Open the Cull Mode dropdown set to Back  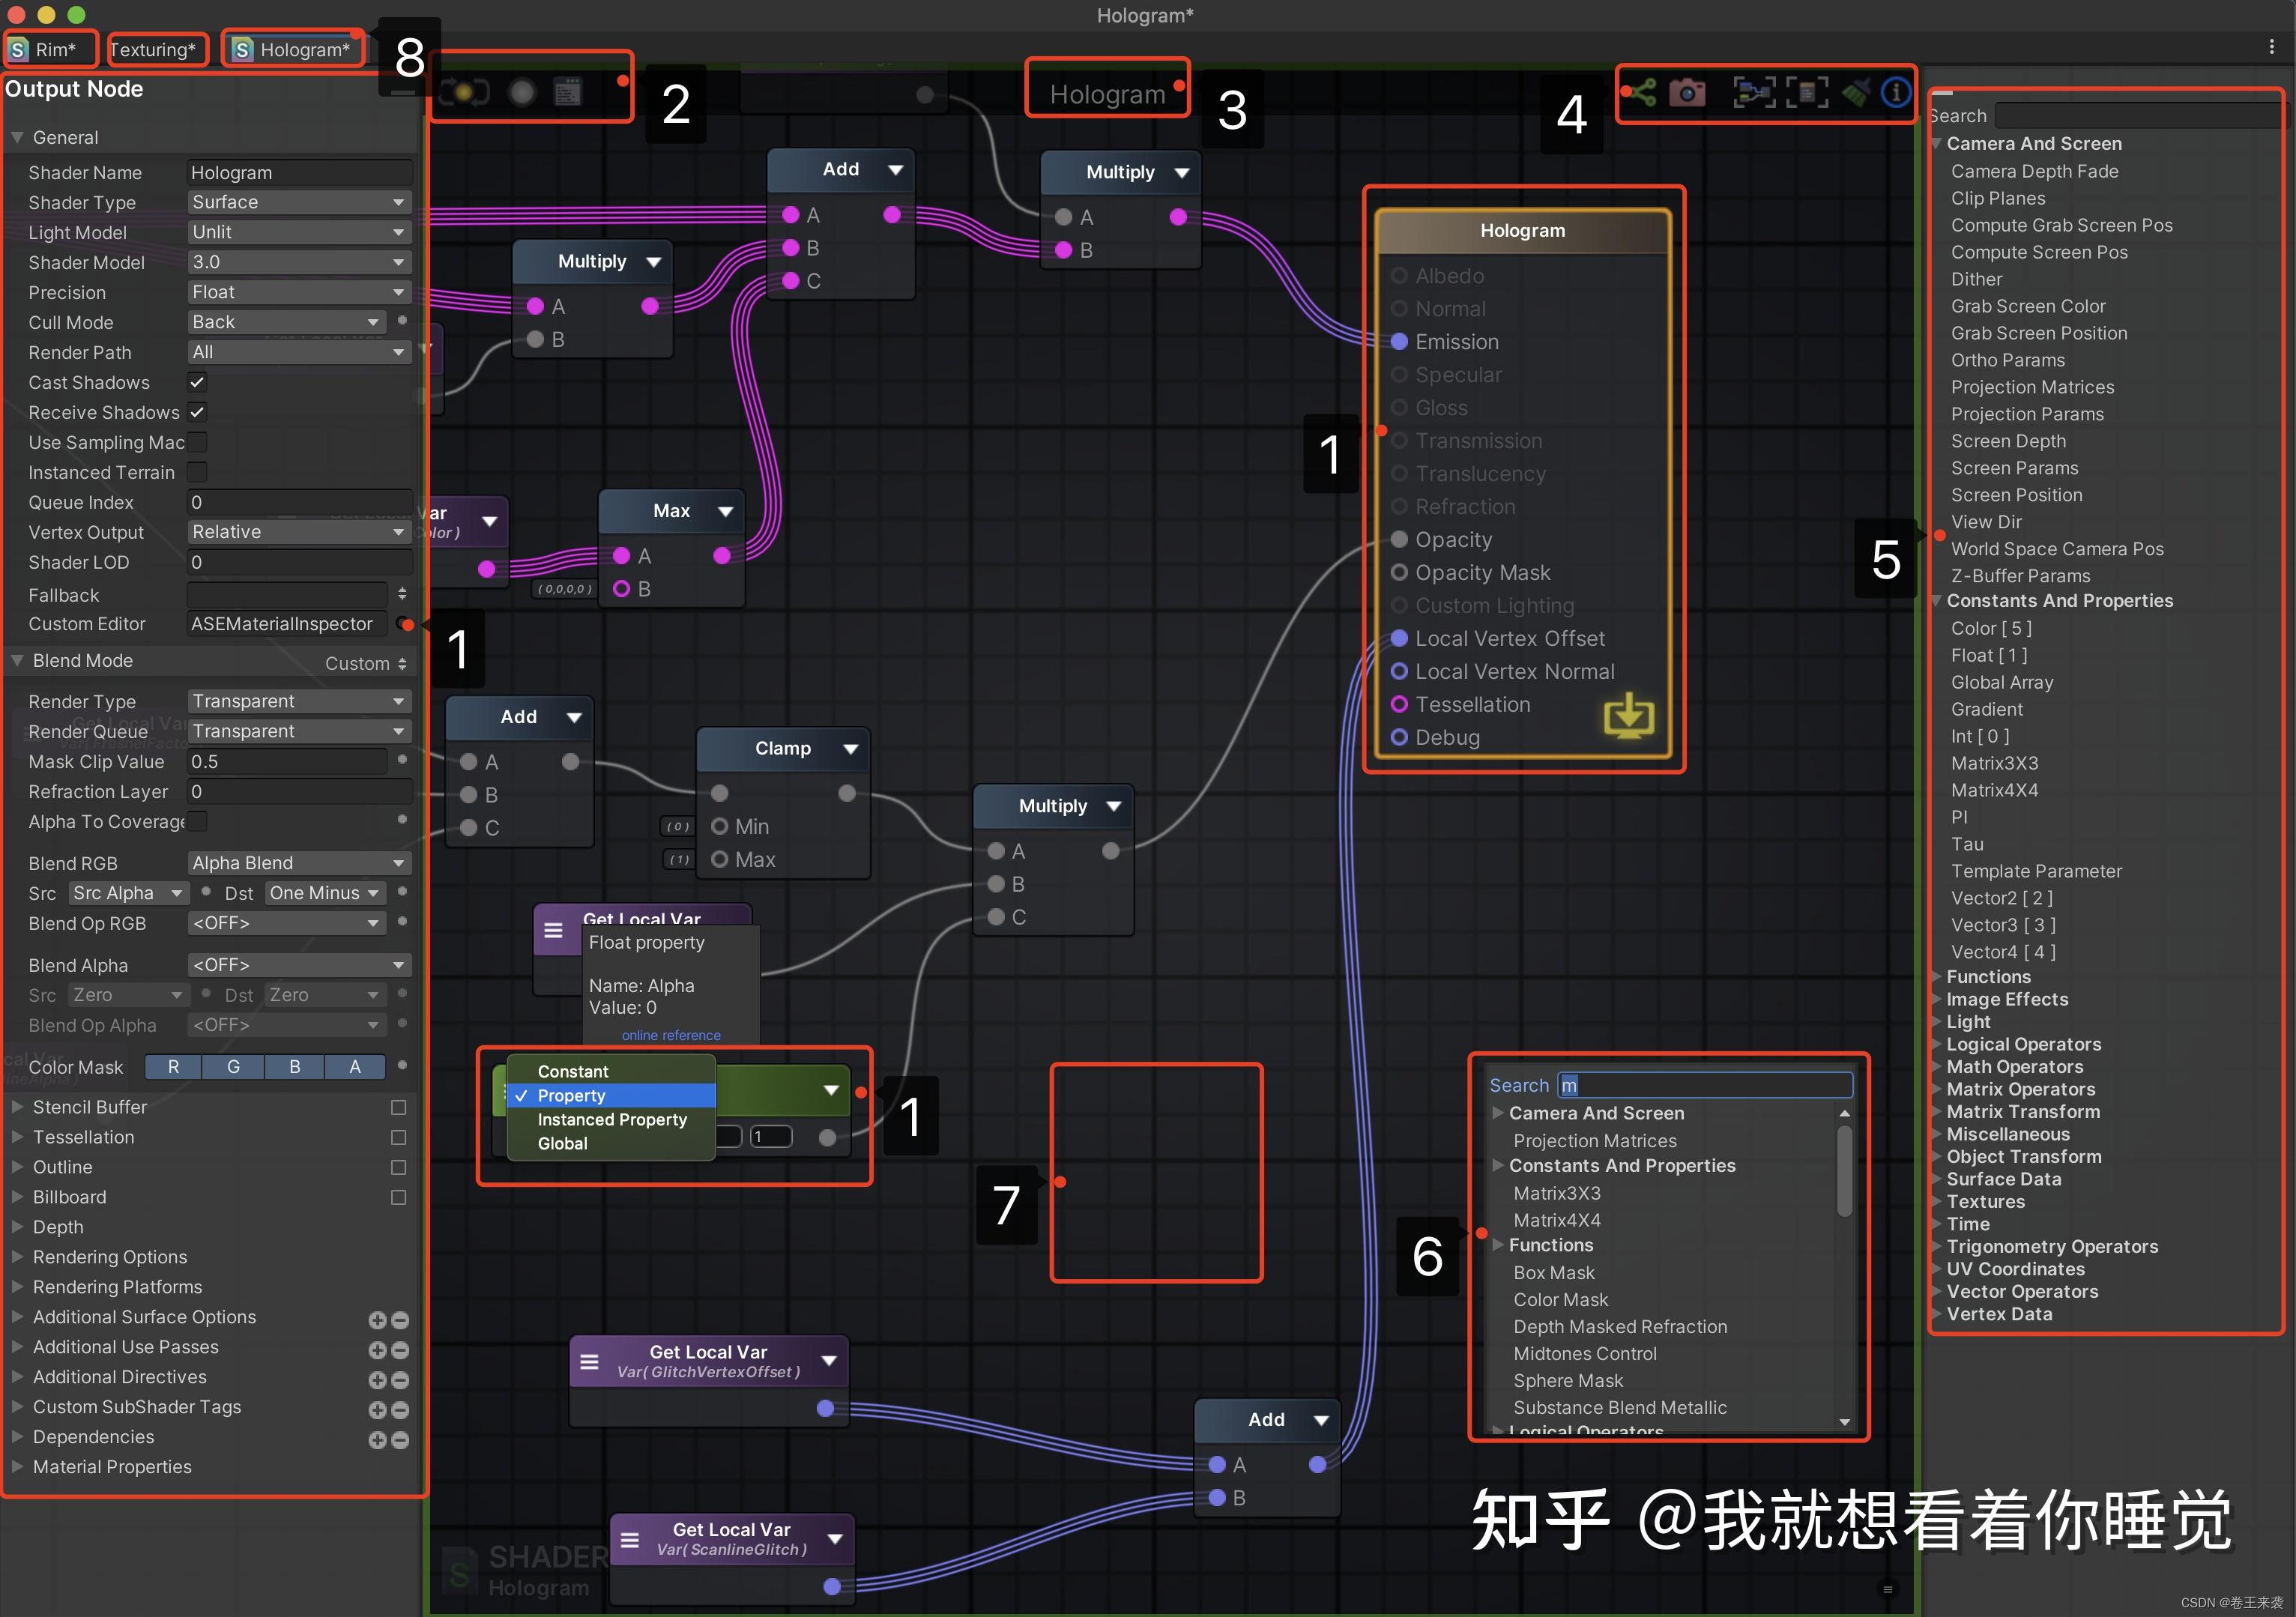(x=285, y=322)
